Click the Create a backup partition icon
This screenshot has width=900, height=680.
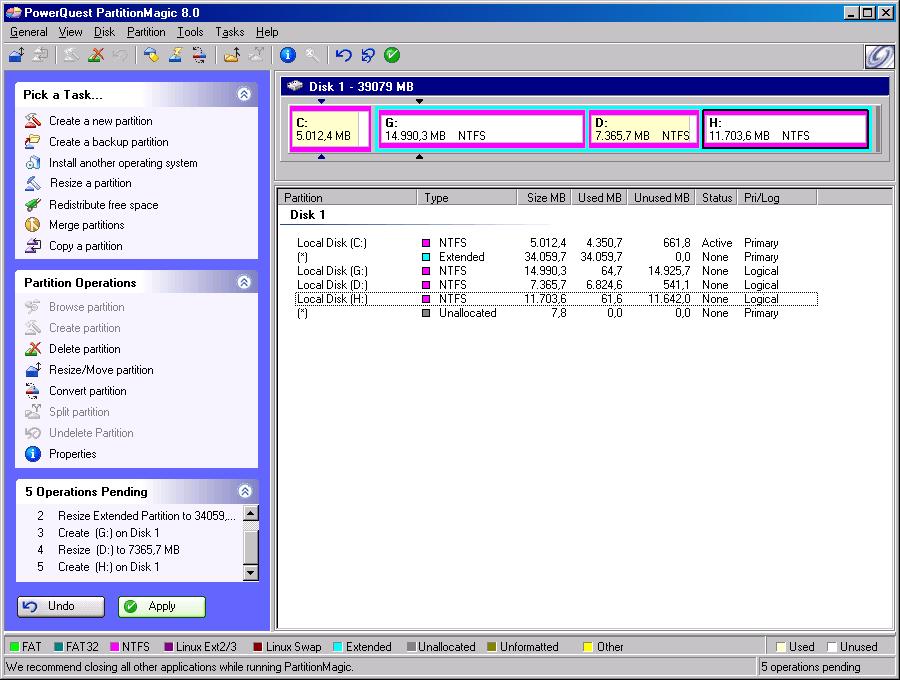click(33, 142)
